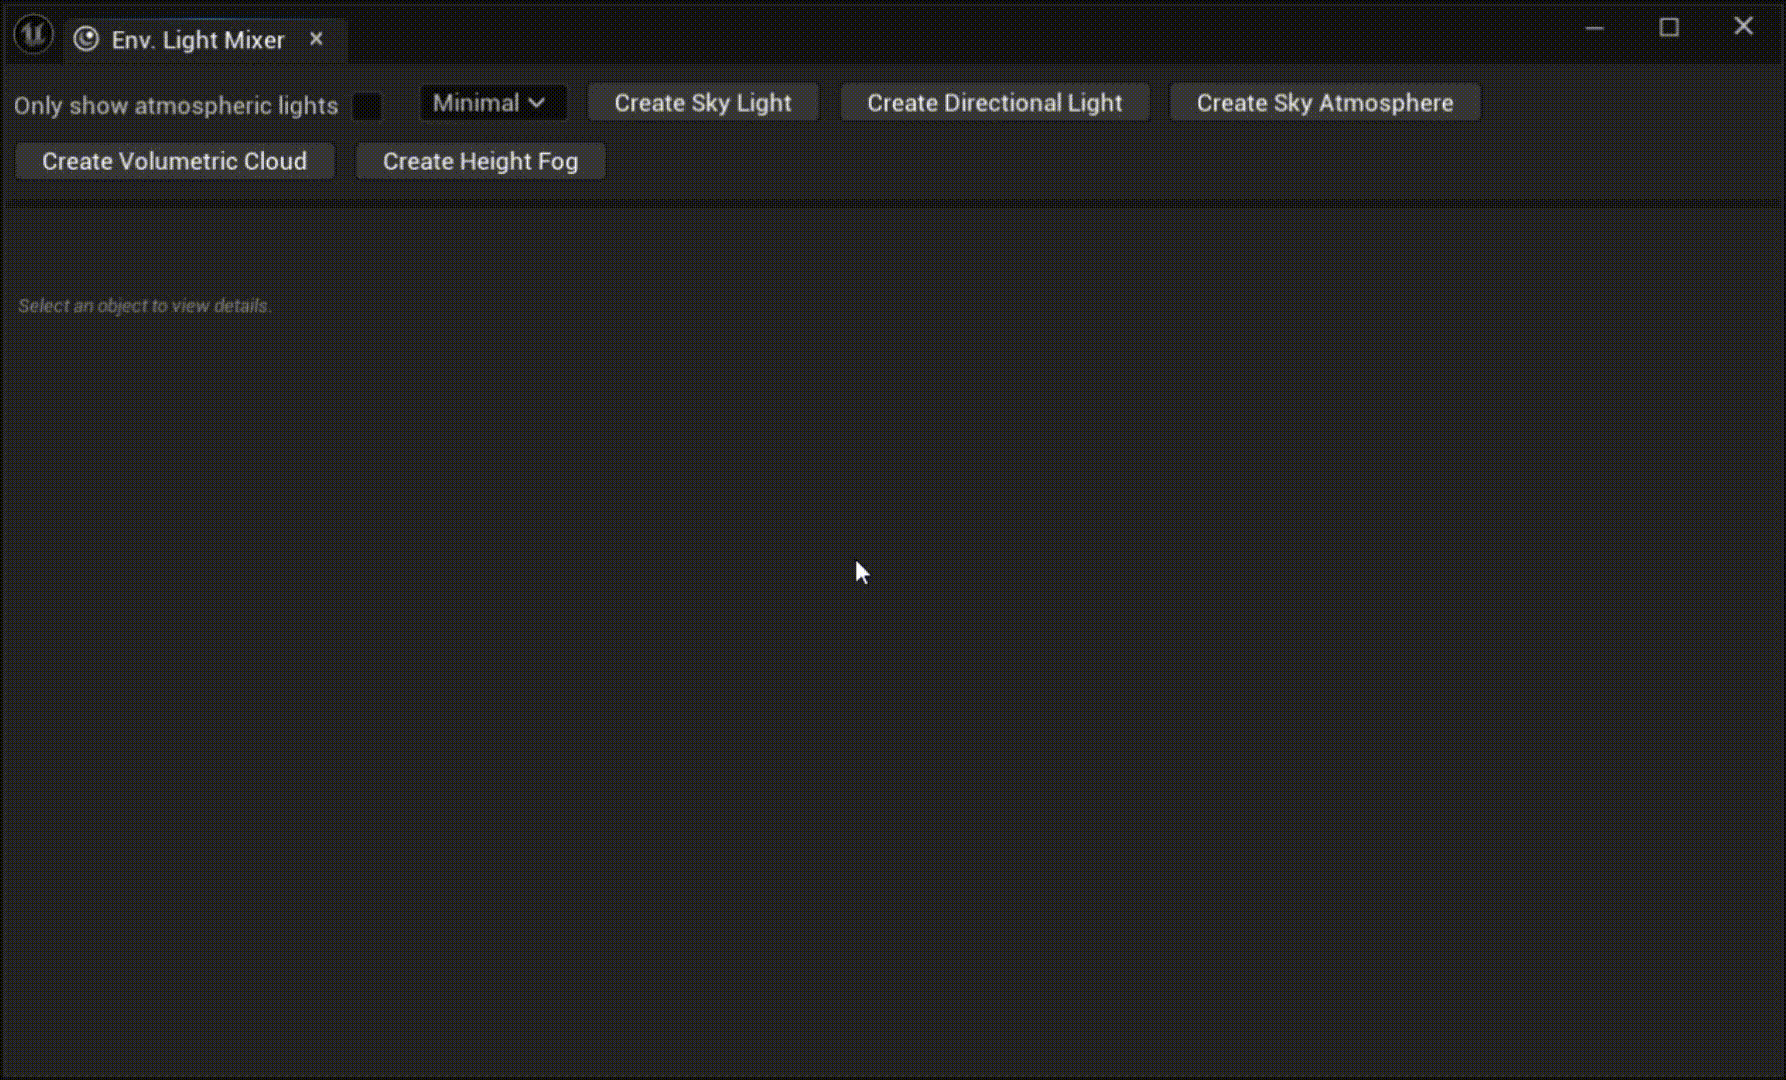Close the Env. Light Mixer window
This screenshot has width=1786, height=1080.
[1743, 27]
